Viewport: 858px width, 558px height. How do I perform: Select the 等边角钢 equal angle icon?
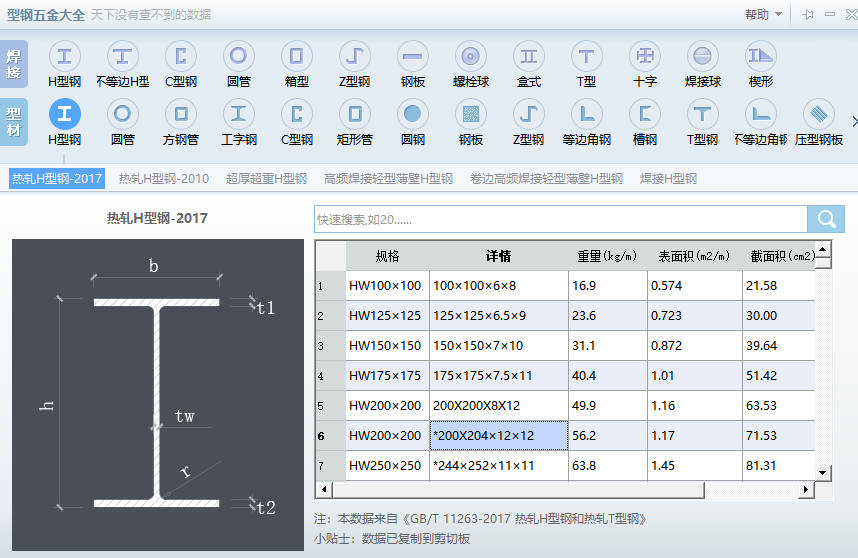tap(587, 114)
